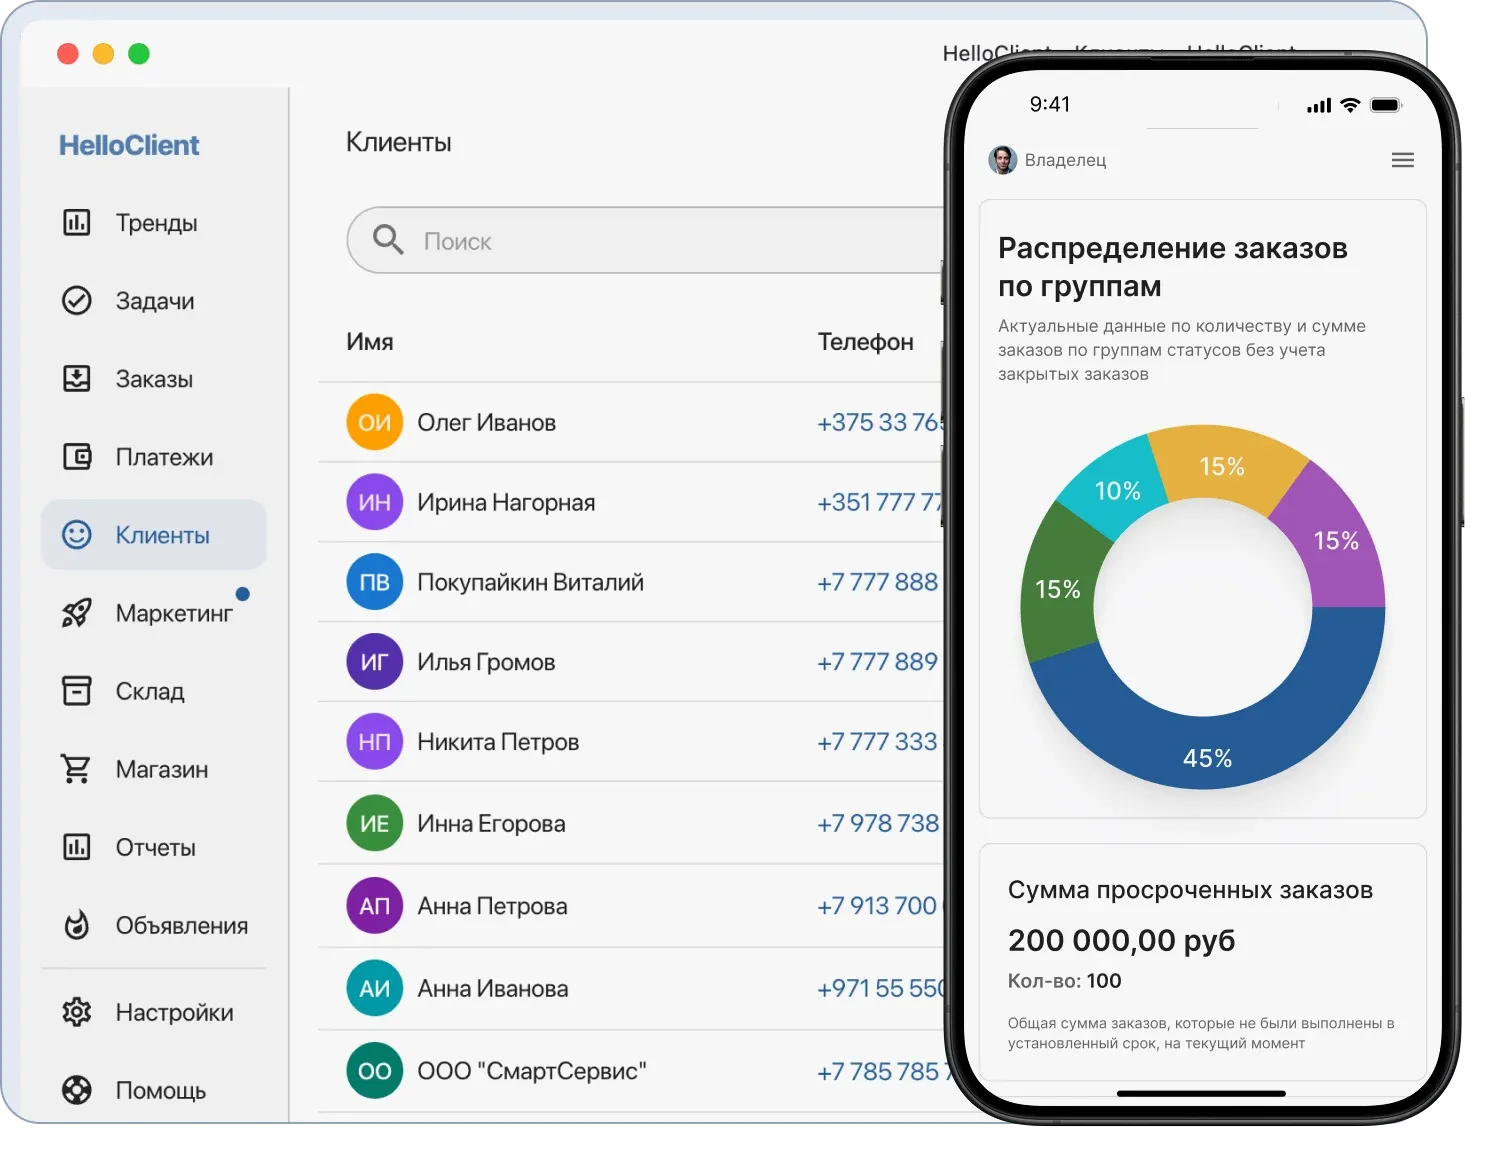Select the Тренды icon in sidebar

[x=76, y=222]
